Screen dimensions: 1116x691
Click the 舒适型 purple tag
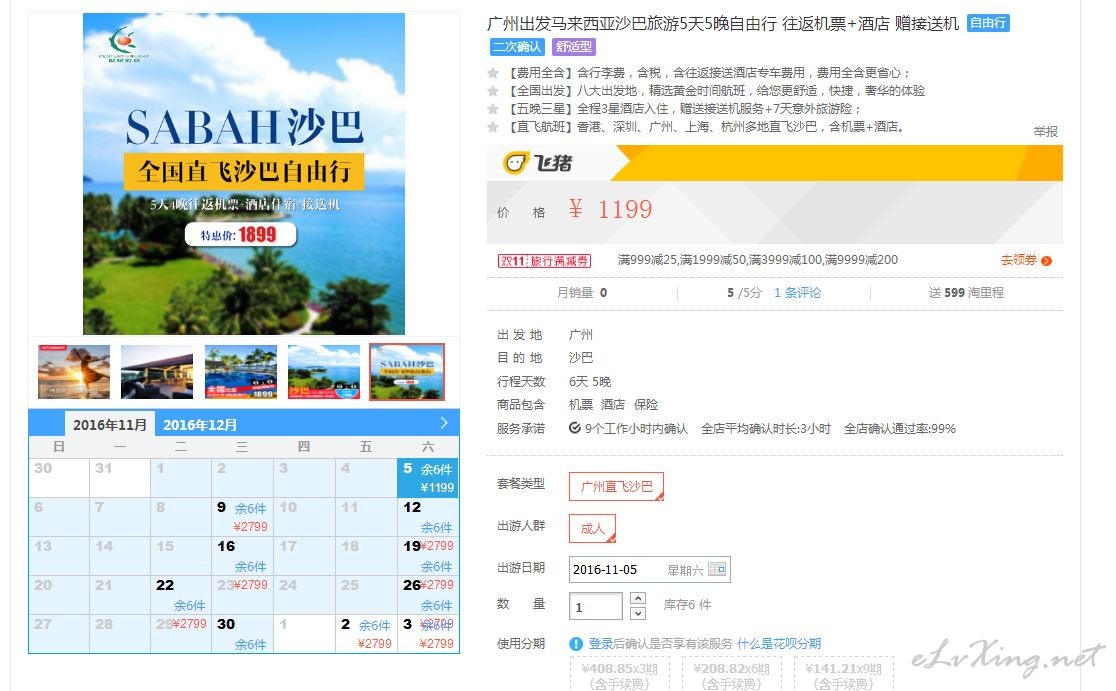click(x=574, y=47)
